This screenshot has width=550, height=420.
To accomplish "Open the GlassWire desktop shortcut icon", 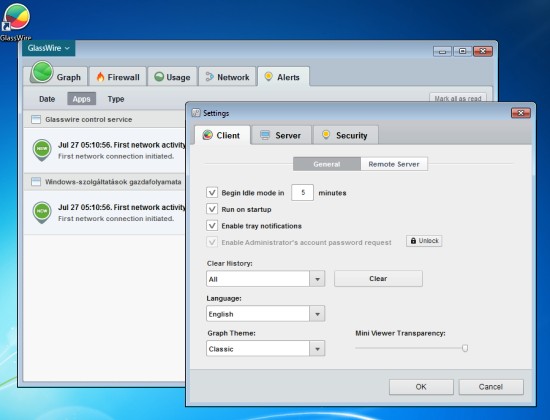I will (16, 18).
